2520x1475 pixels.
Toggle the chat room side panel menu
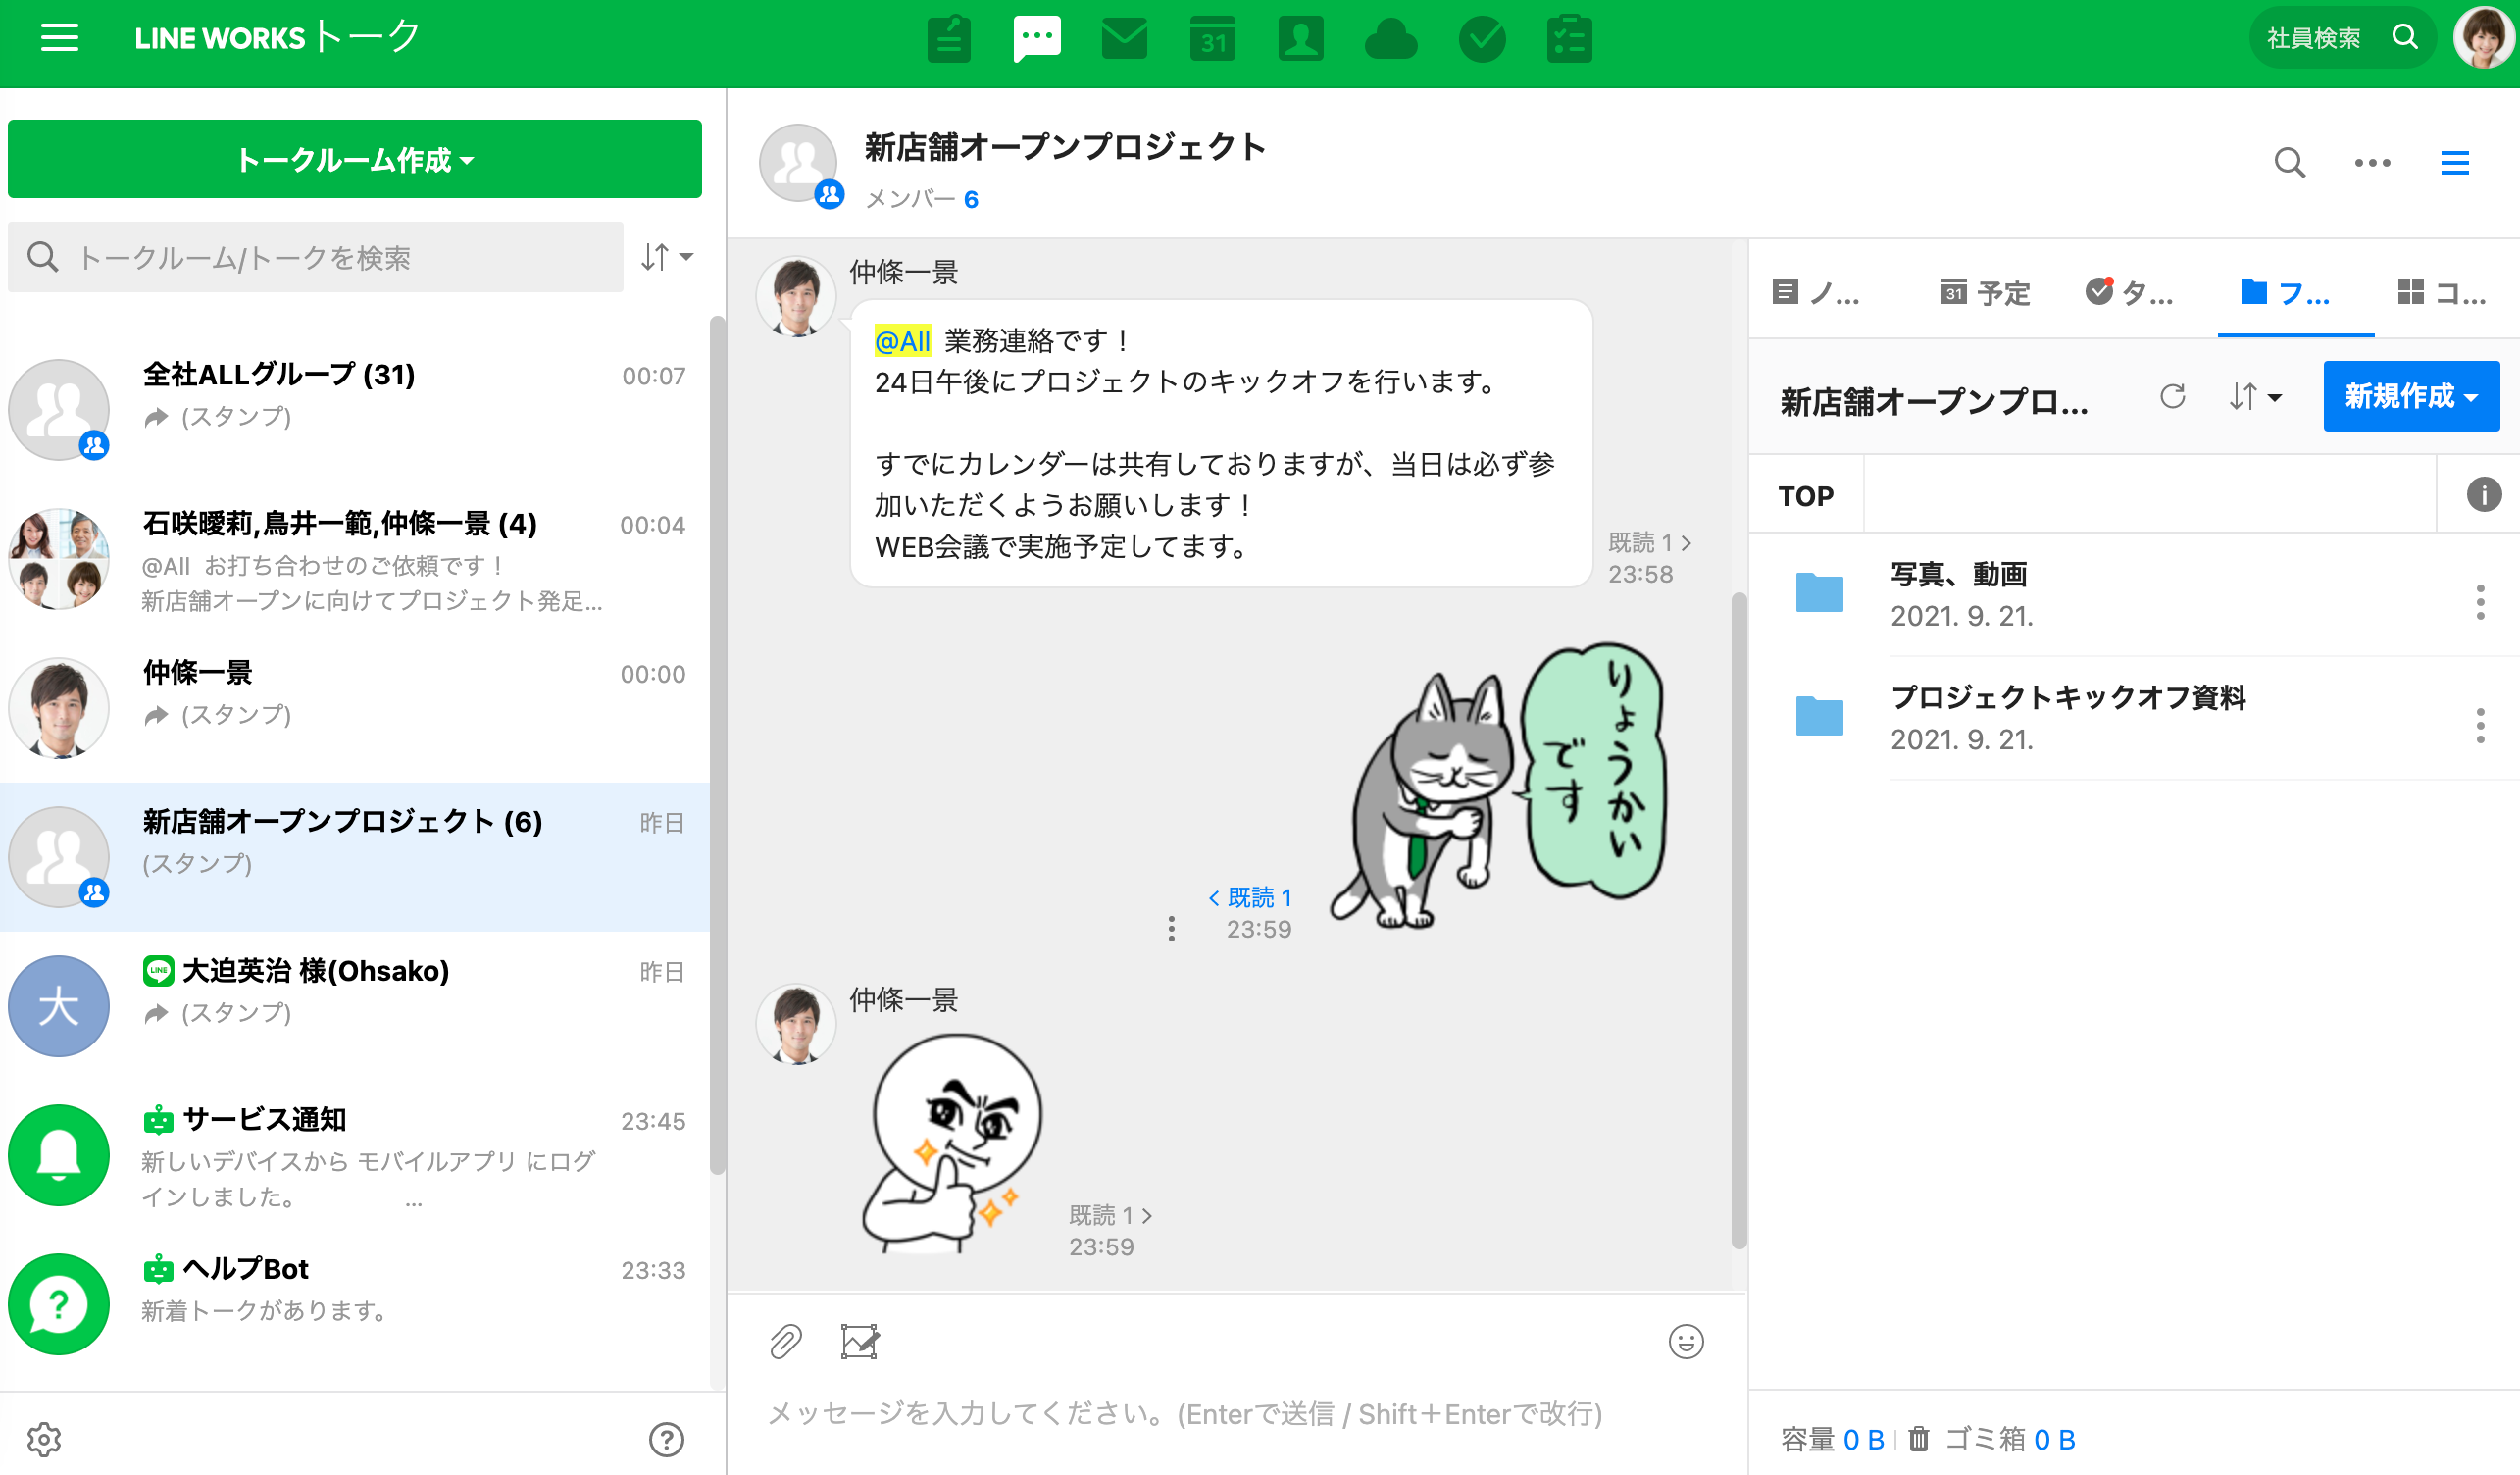click(2455, 163)
